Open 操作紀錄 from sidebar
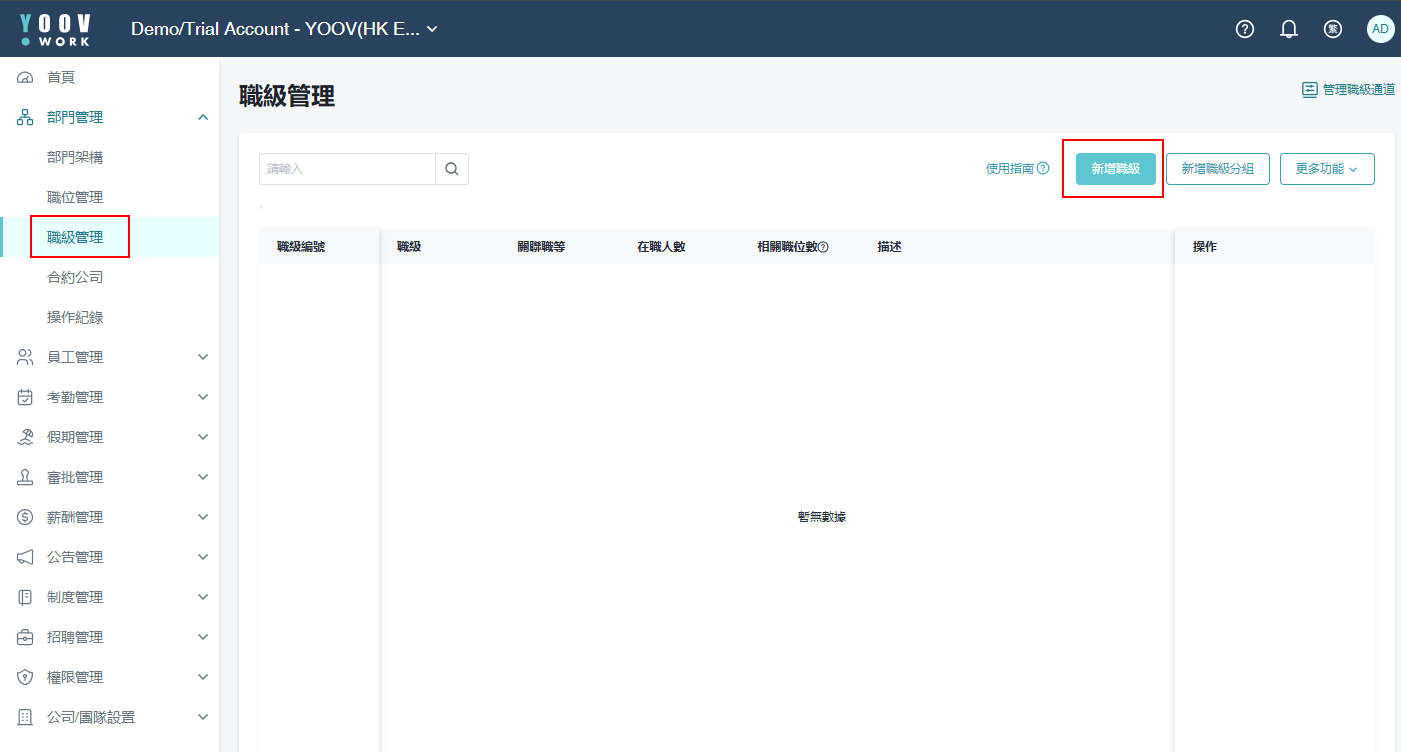 click(75, 317)
